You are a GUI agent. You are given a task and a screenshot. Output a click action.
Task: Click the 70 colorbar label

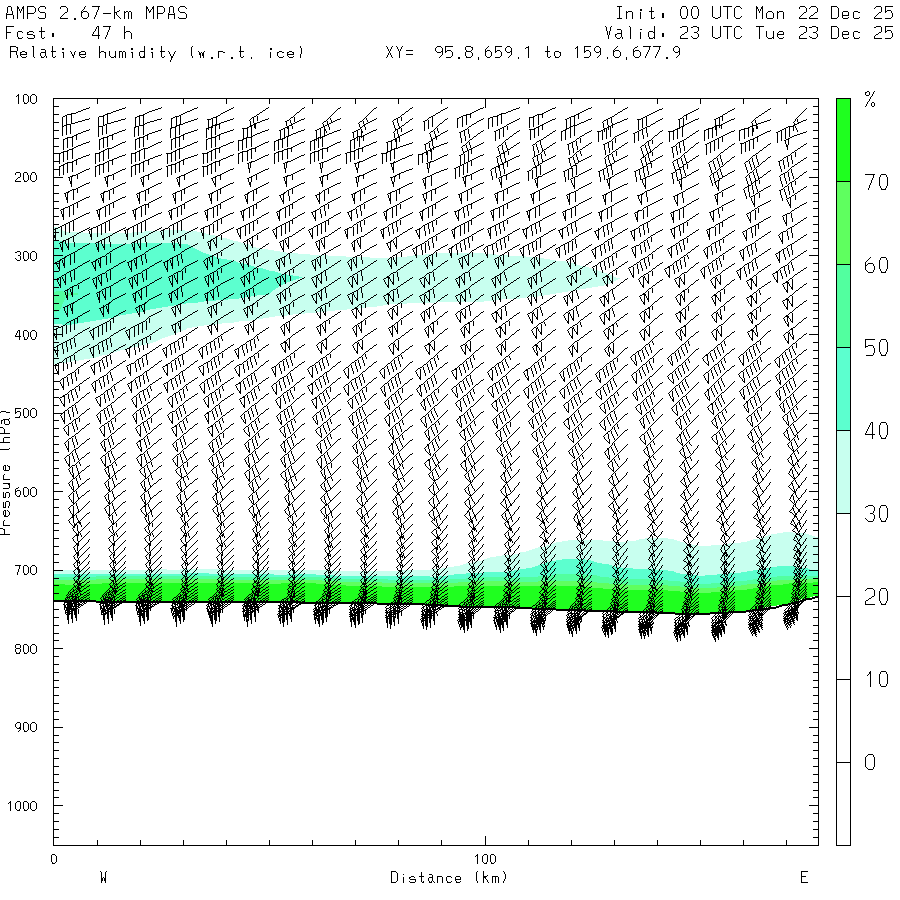pos(876,183)
